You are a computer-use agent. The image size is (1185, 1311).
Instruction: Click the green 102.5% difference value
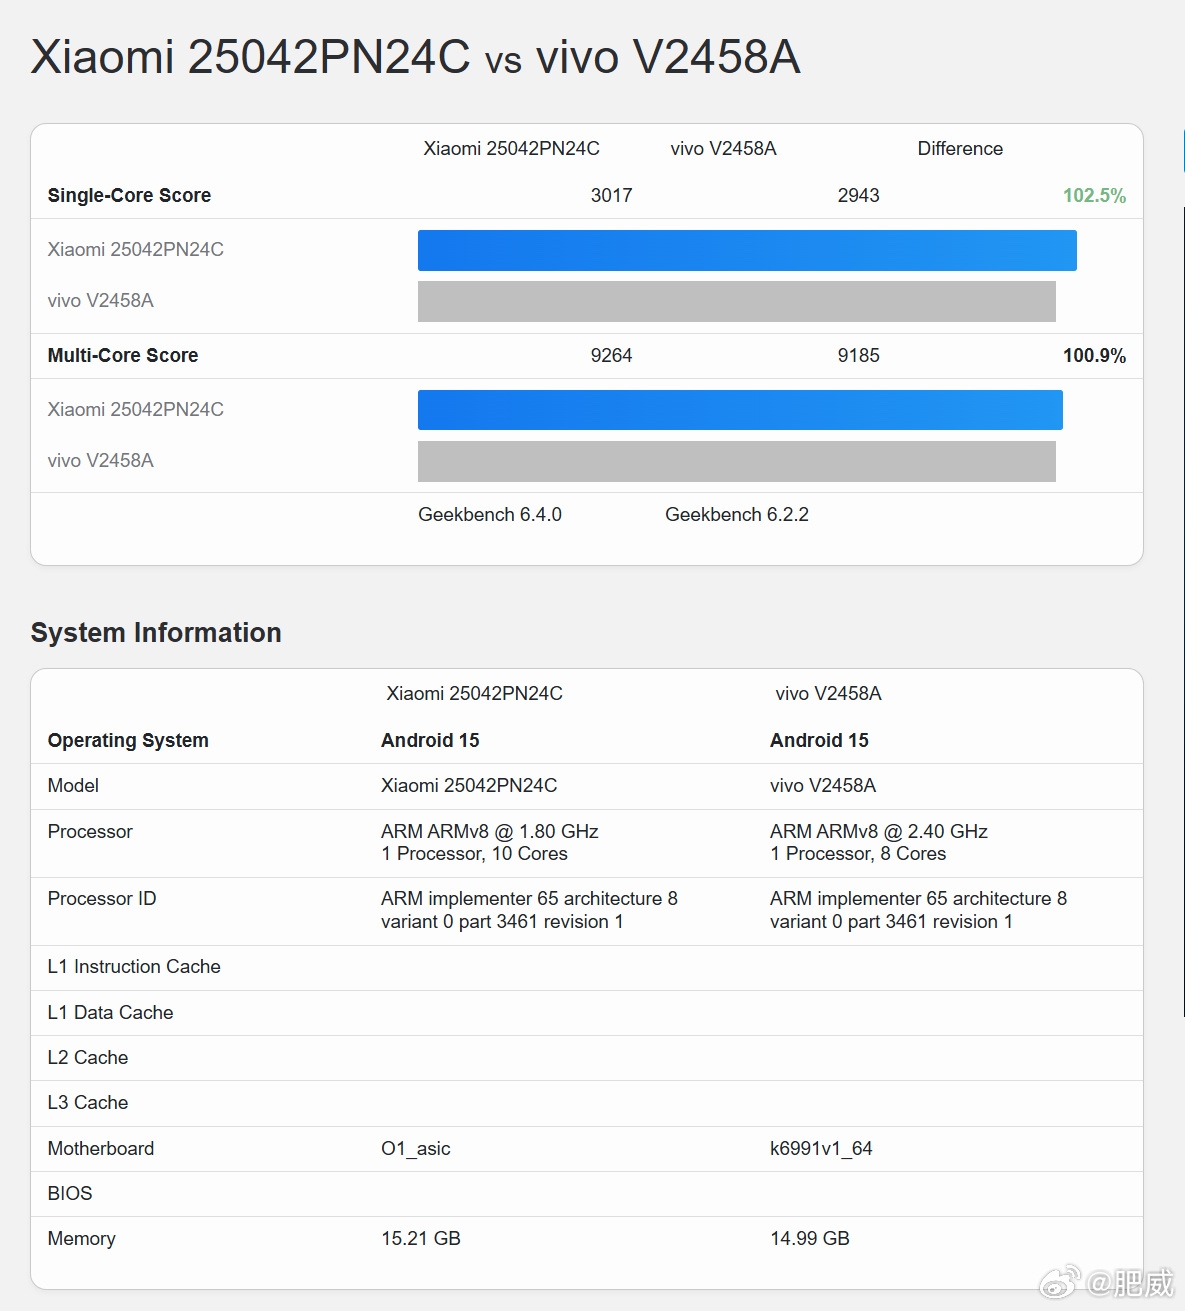(1093, 196)
